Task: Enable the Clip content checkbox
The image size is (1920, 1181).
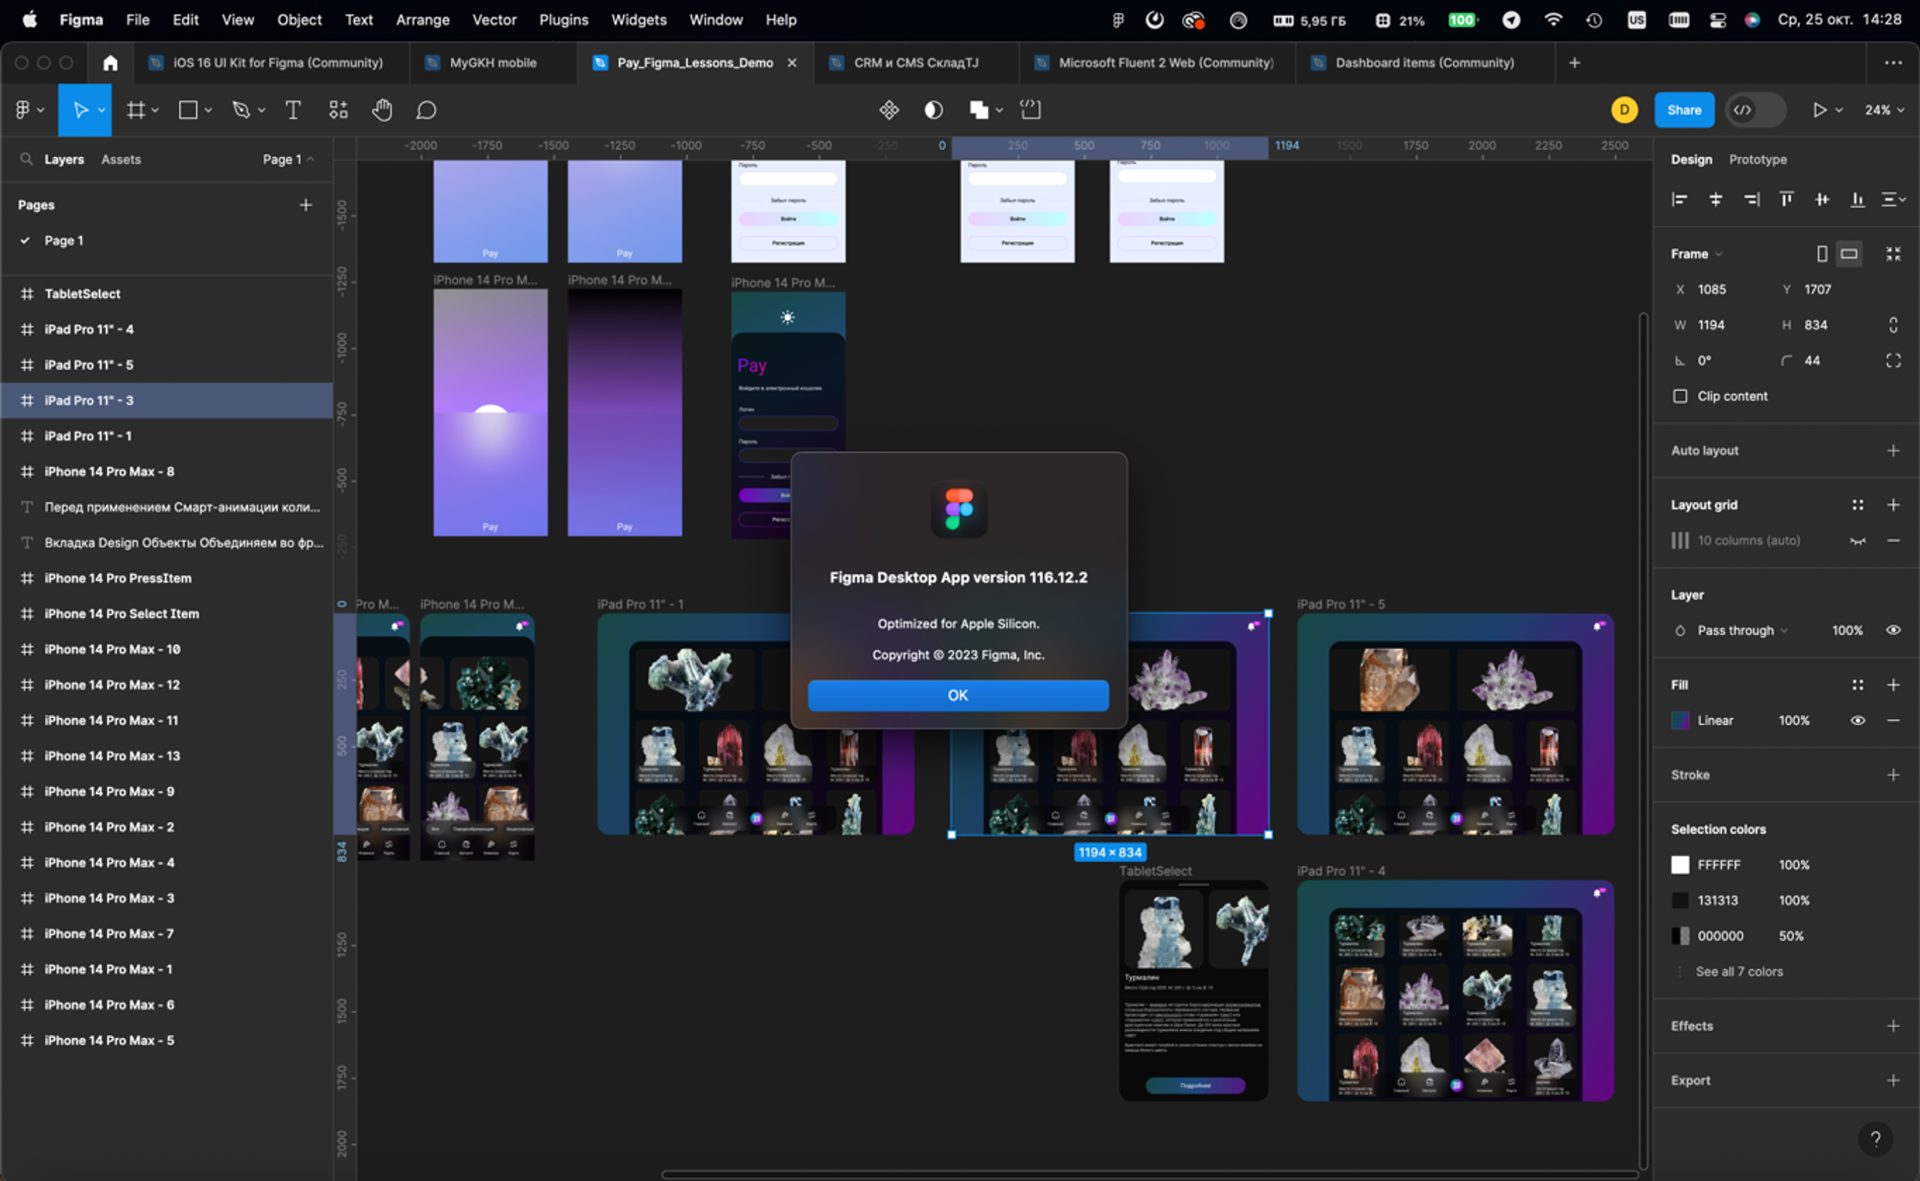Action: click(x=1680, y=396)
